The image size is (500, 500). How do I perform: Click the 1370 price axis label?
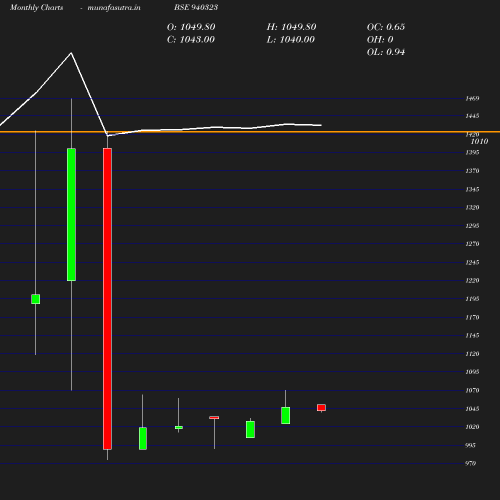[472, 171]
